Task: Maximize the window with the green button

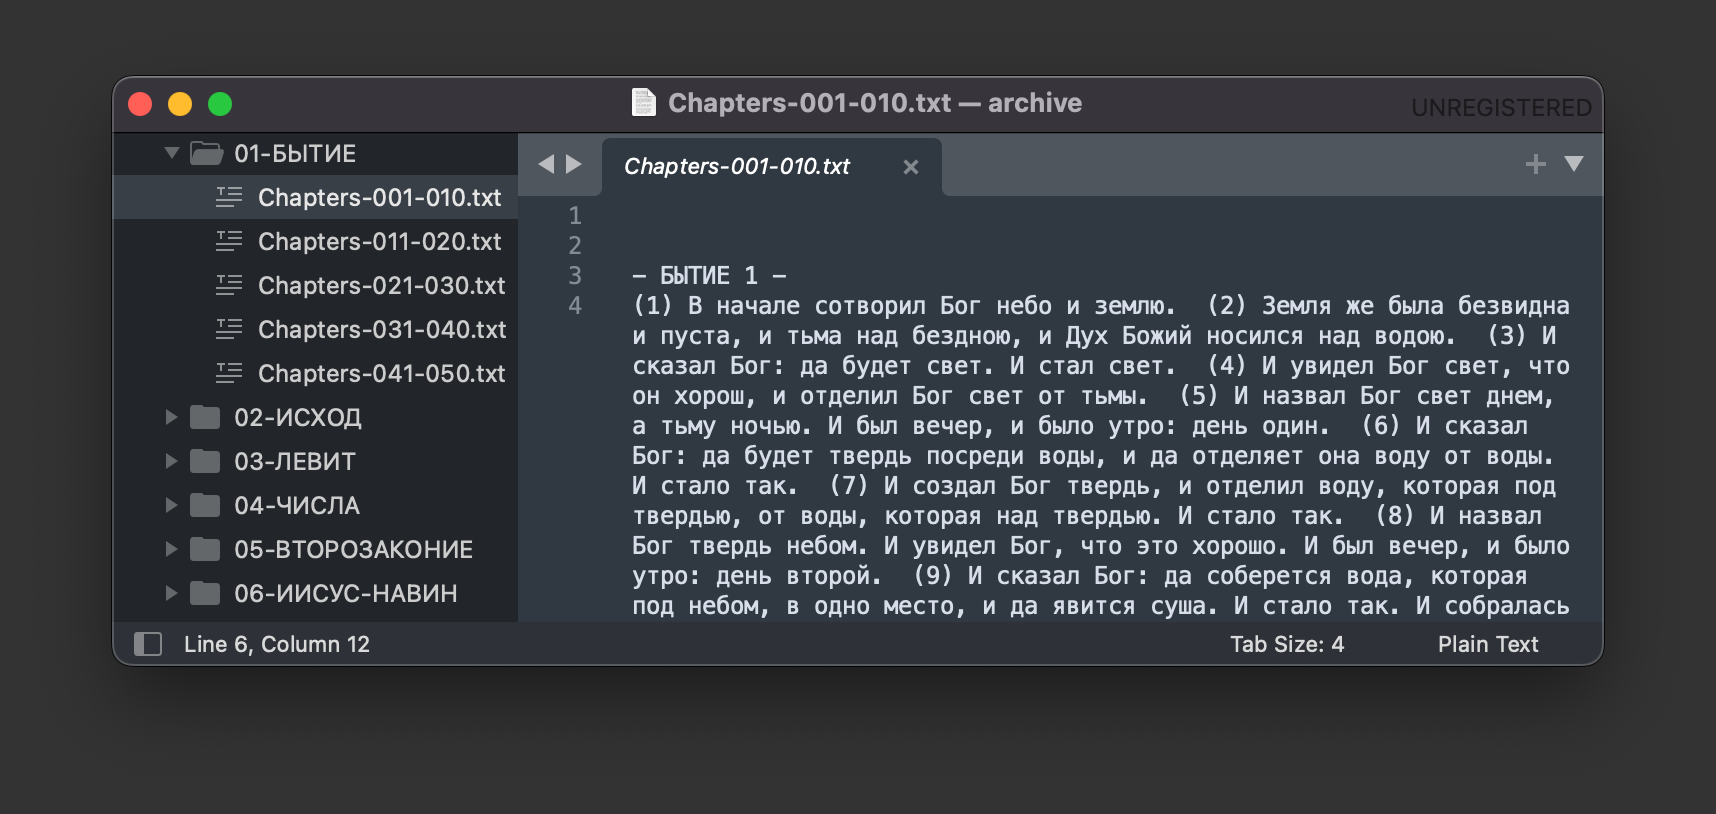Action: [x=220, y=104]
